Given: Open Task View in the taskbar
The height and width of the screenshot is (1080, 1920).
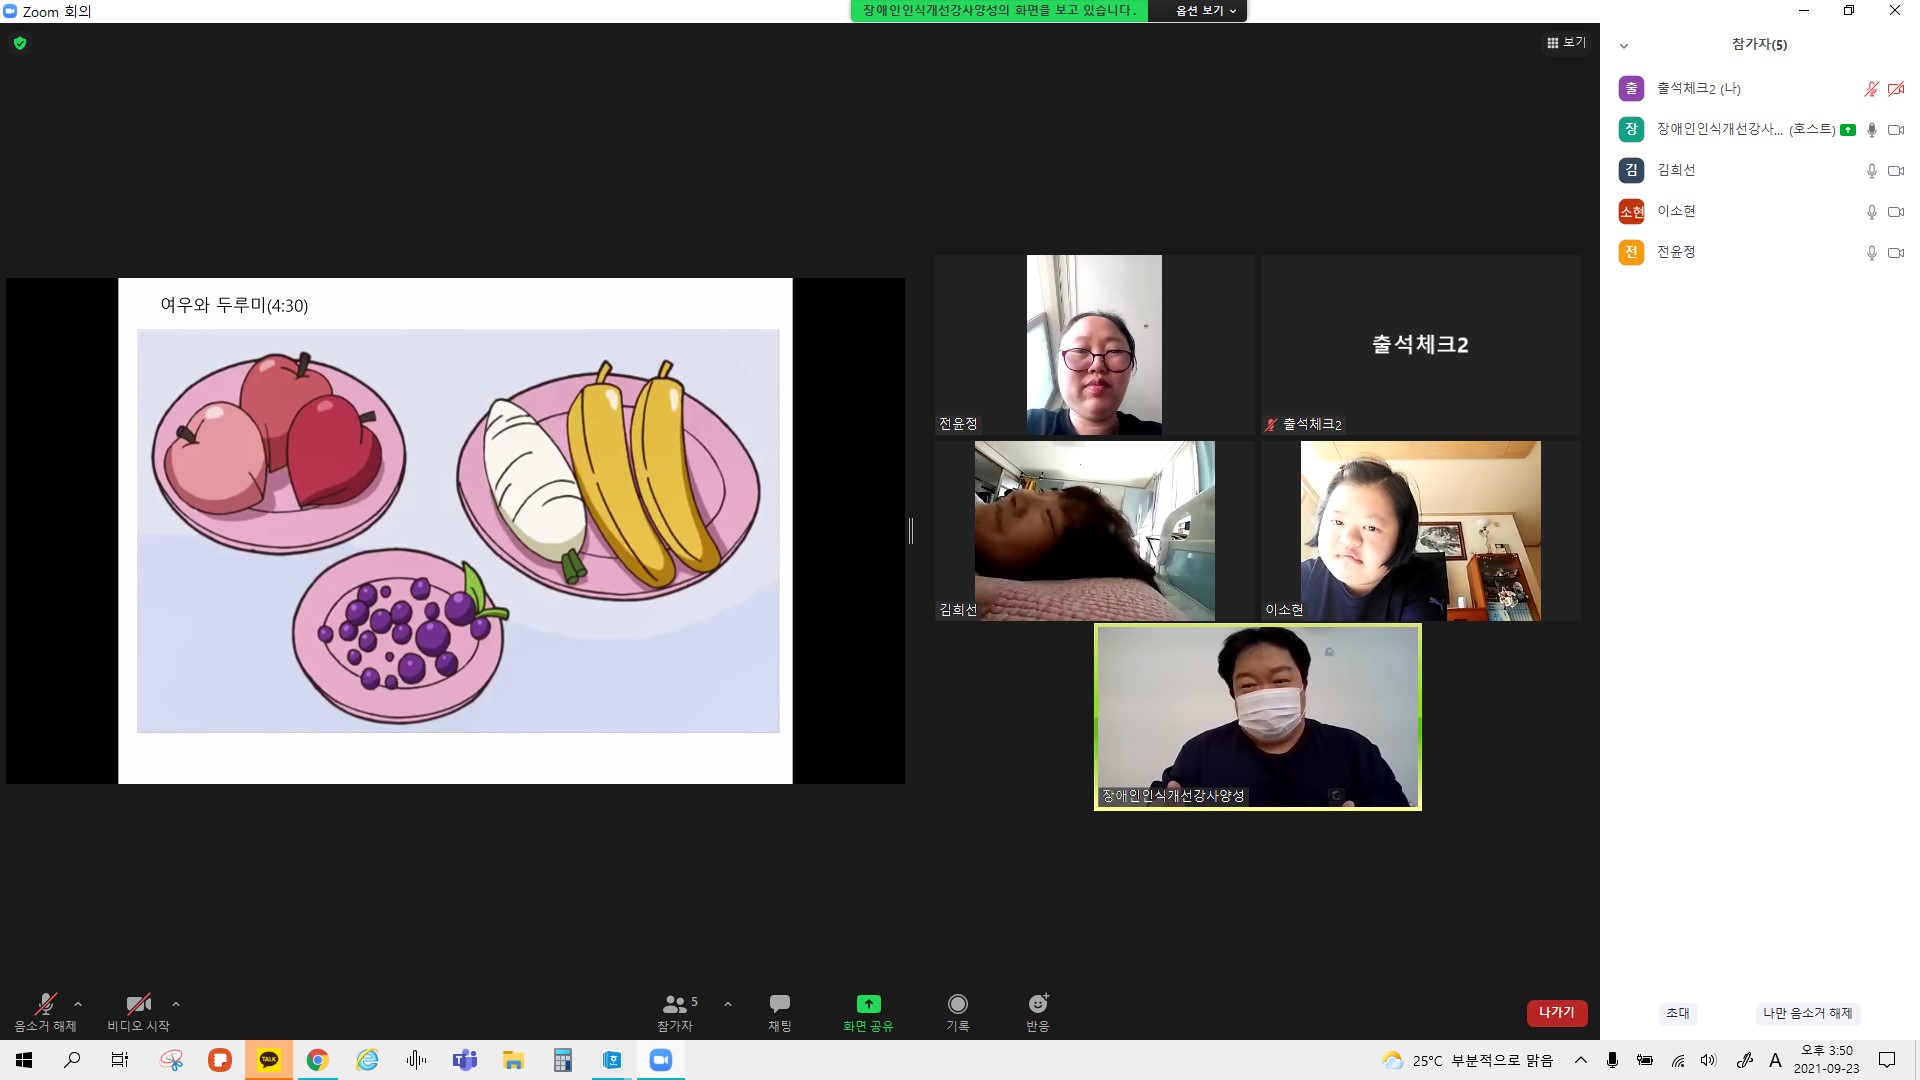Looking at the screenshot, I should (x=120, y=1060).
